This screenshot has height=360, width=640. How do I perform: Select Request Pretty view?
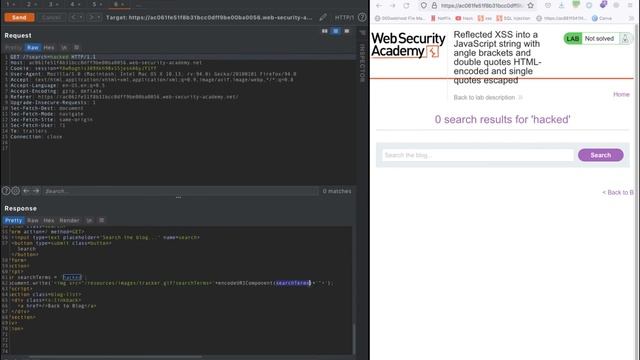(13, 47)
